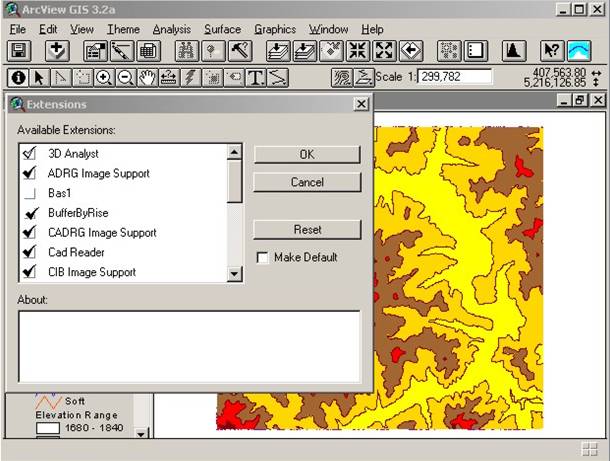Open the Edit menu

(48, 30)
